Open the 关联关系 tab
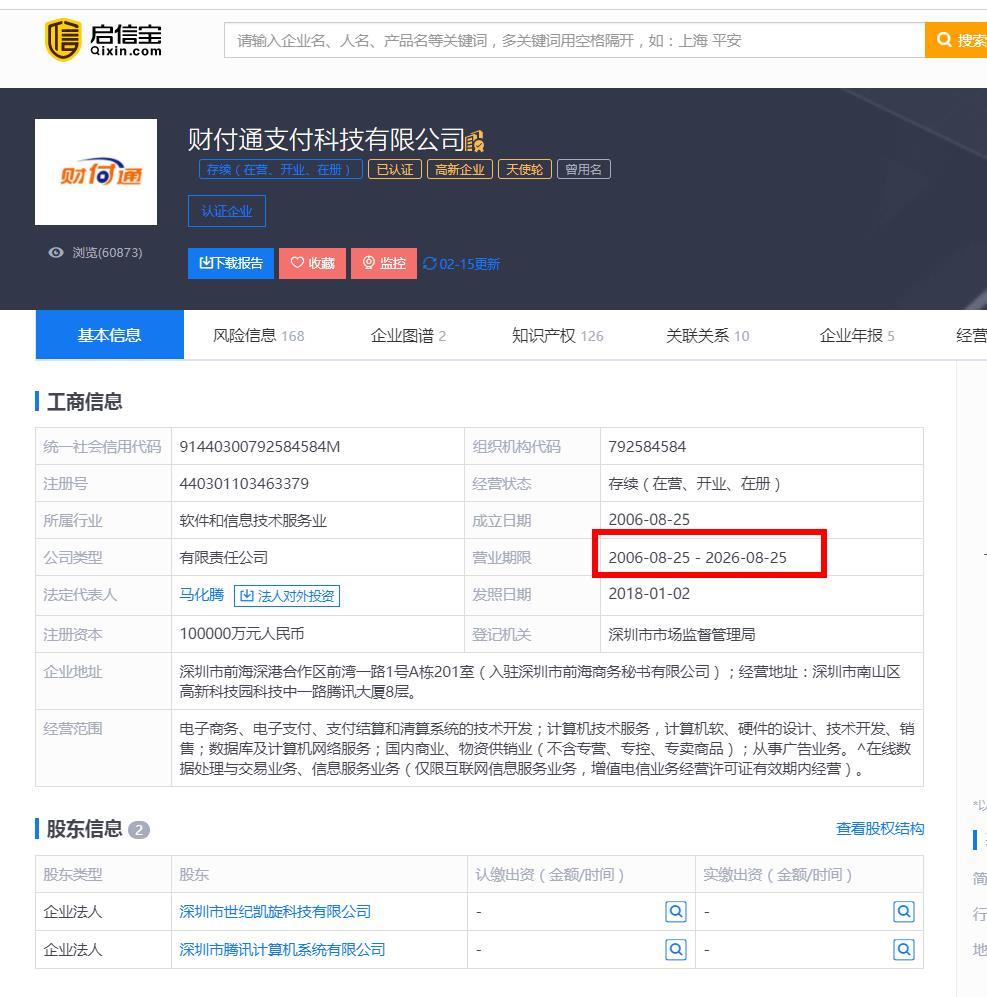 (x=708, y=335)
